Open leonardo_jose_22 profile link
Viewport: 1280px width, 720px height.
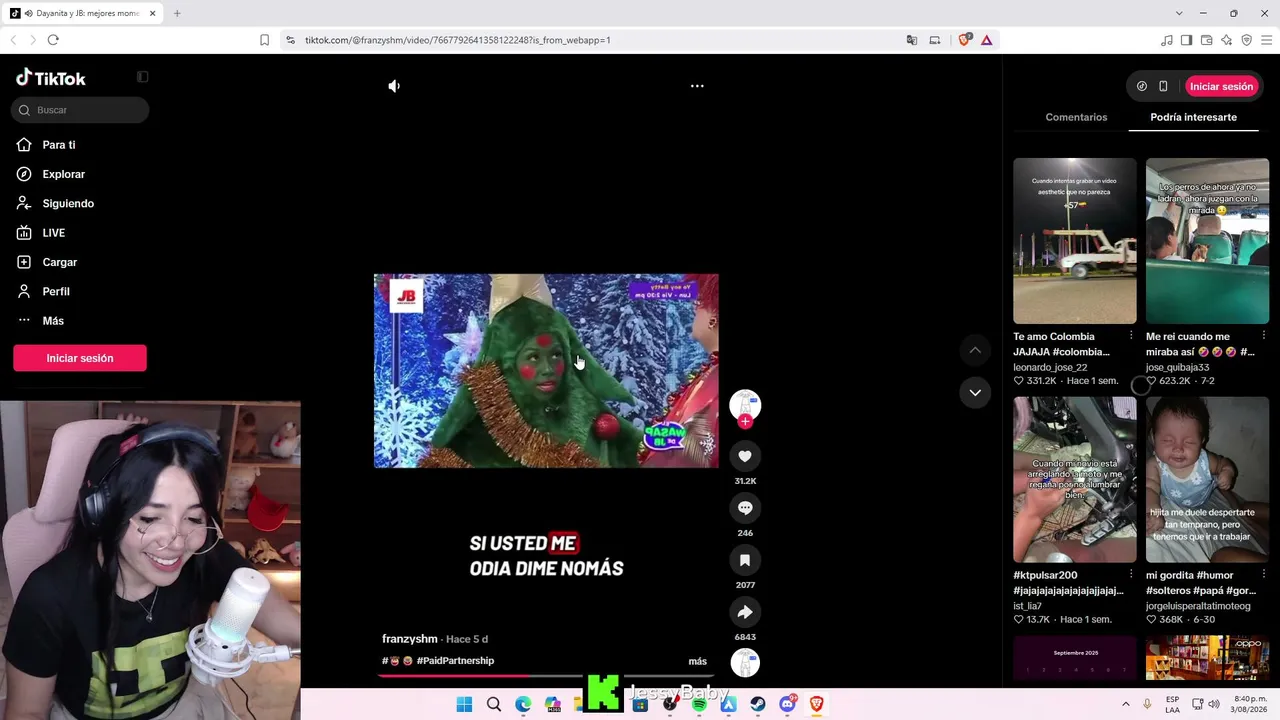(x=1050, y=367)
